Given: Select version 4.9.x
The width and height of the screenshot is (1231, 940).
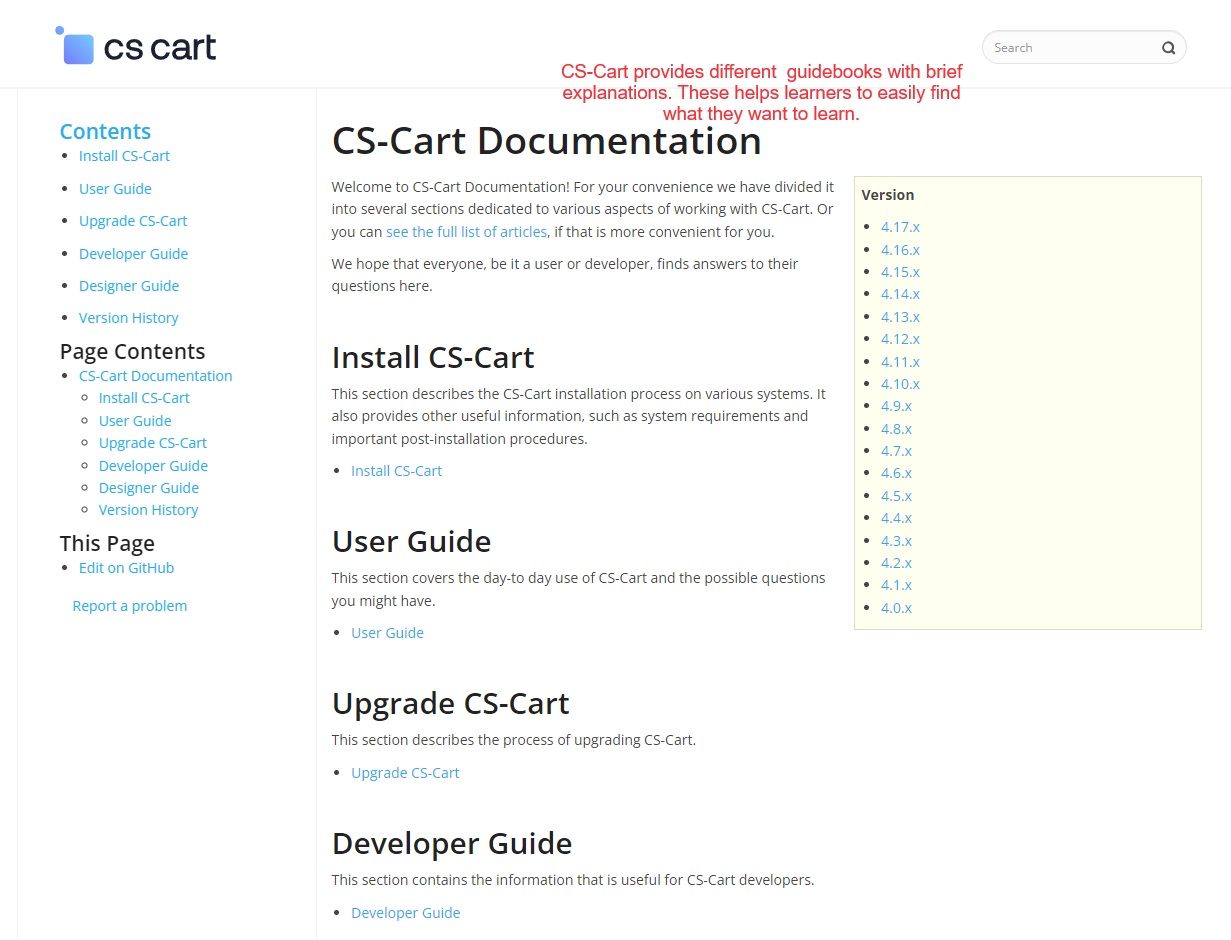Looking at the screenshot, I should pos(896,406).
